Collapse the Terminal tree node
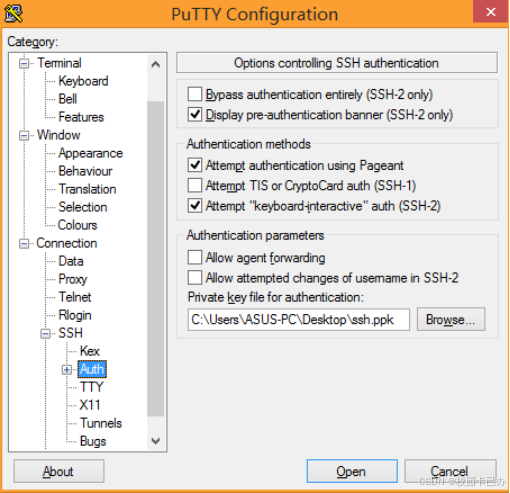510x493 pixels. tap(24, 63)
